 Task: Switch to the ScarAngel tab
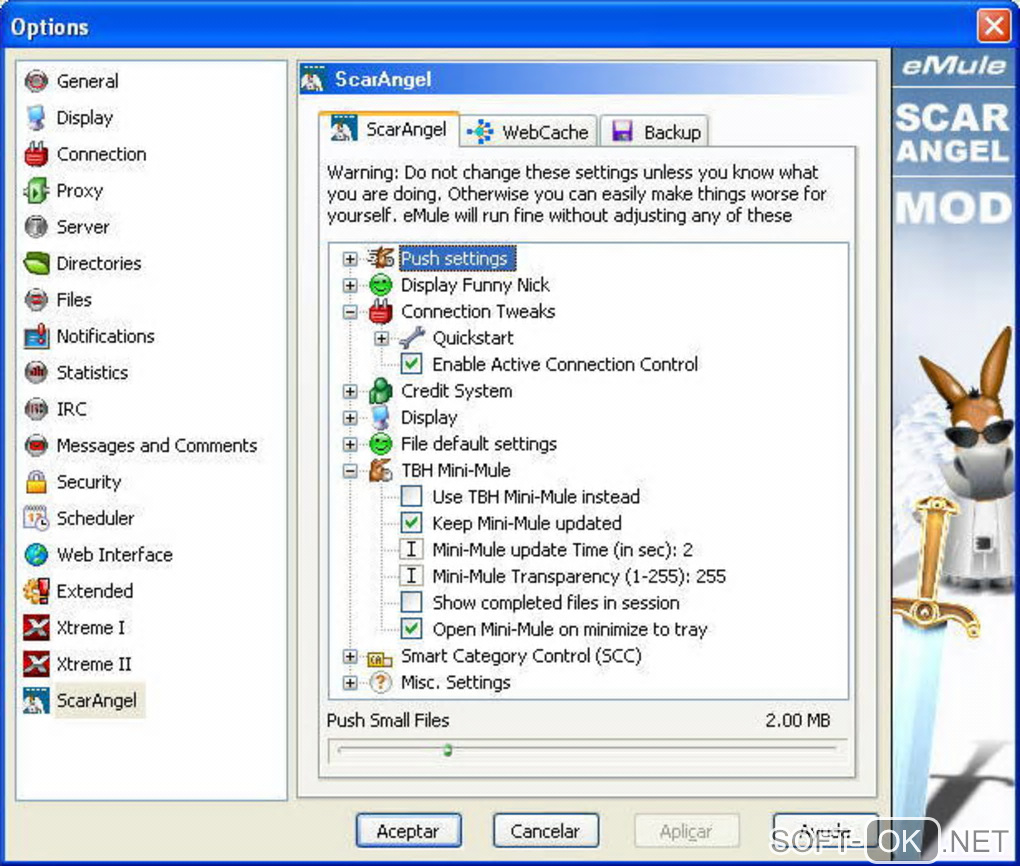coord(389,129)
